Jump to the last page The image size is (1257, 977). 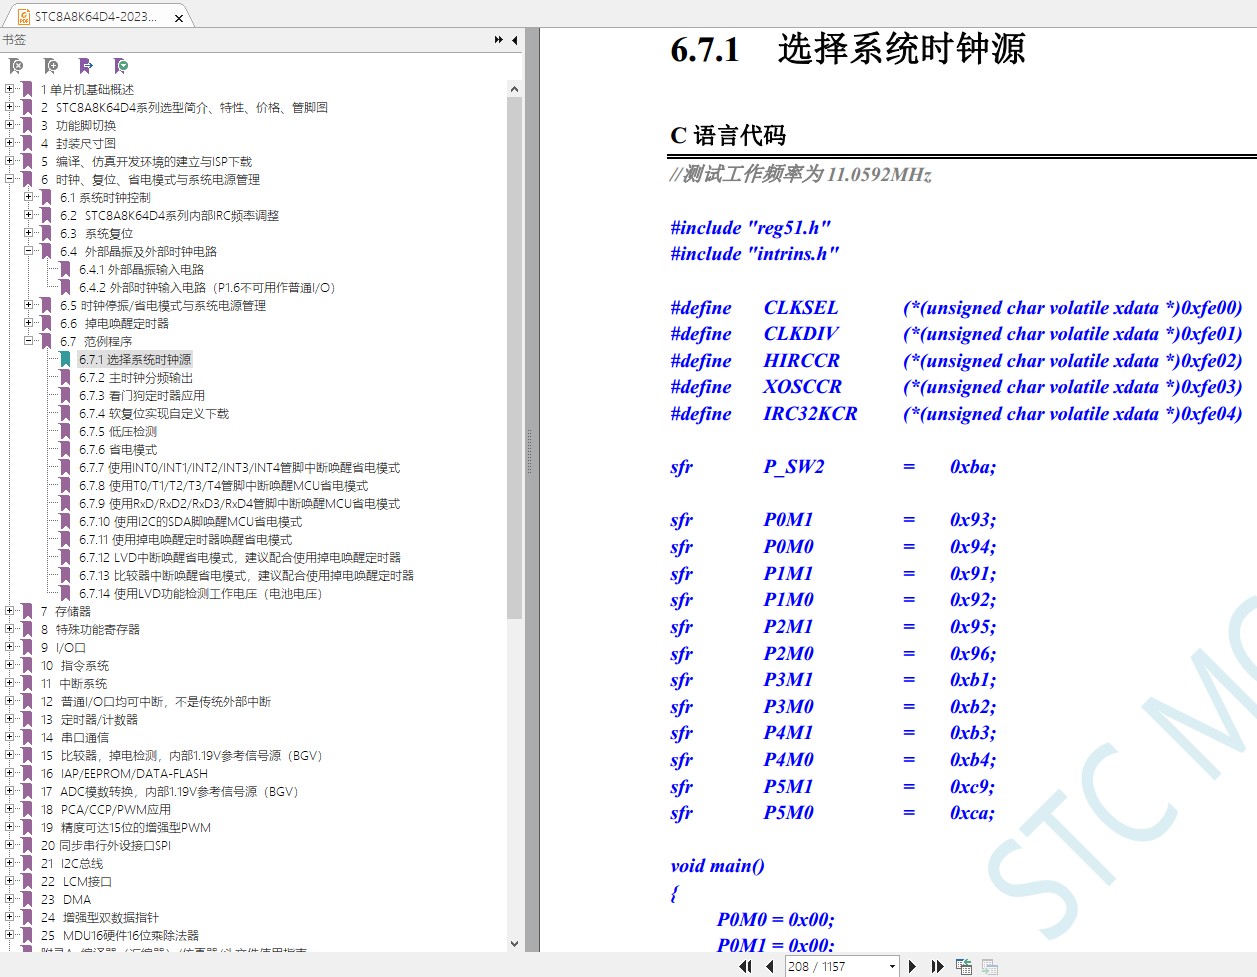937,966
